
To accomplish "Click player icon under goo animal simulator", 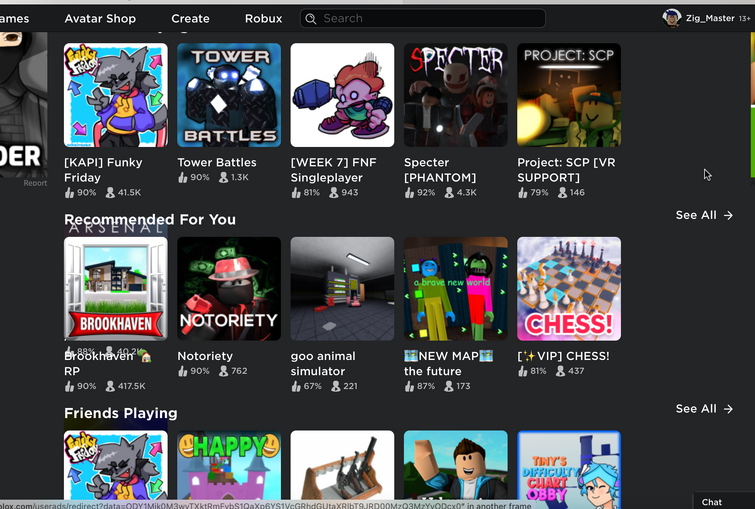I will (x=336, y=386).
